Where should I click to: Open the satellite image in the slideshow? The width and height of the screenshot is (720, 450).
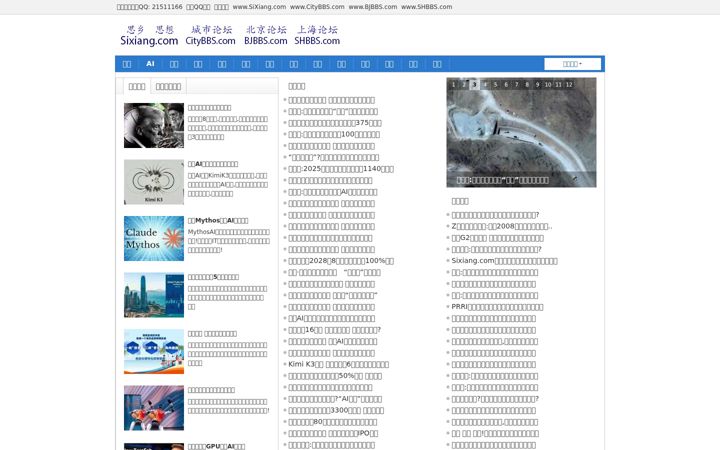coord(521,131)
